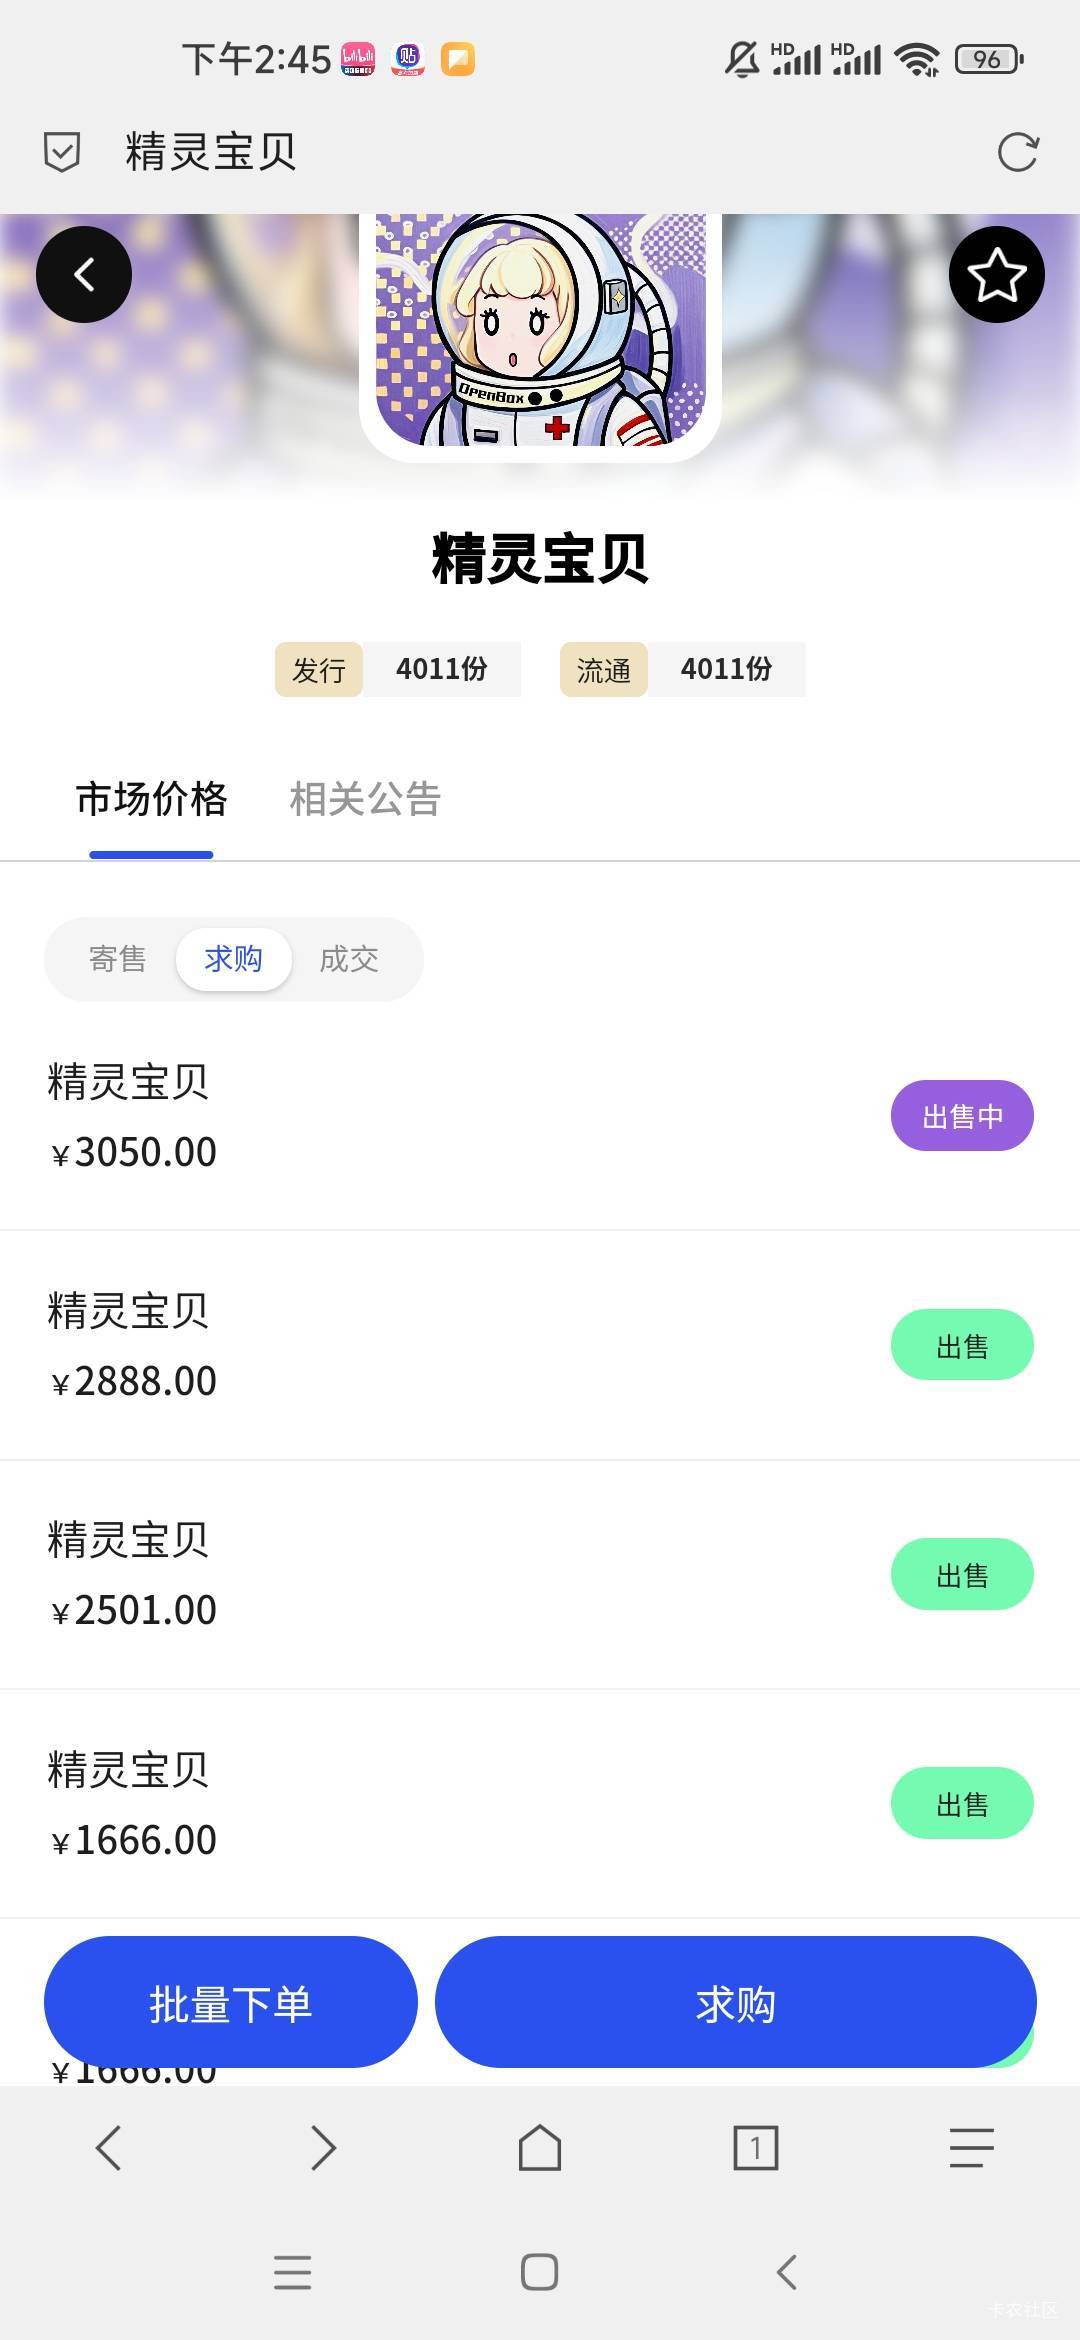Tap the purple 出售中 button at ¥3050.00
The width and height of the screenshot is (1080, 2340).
(962, 1115)
